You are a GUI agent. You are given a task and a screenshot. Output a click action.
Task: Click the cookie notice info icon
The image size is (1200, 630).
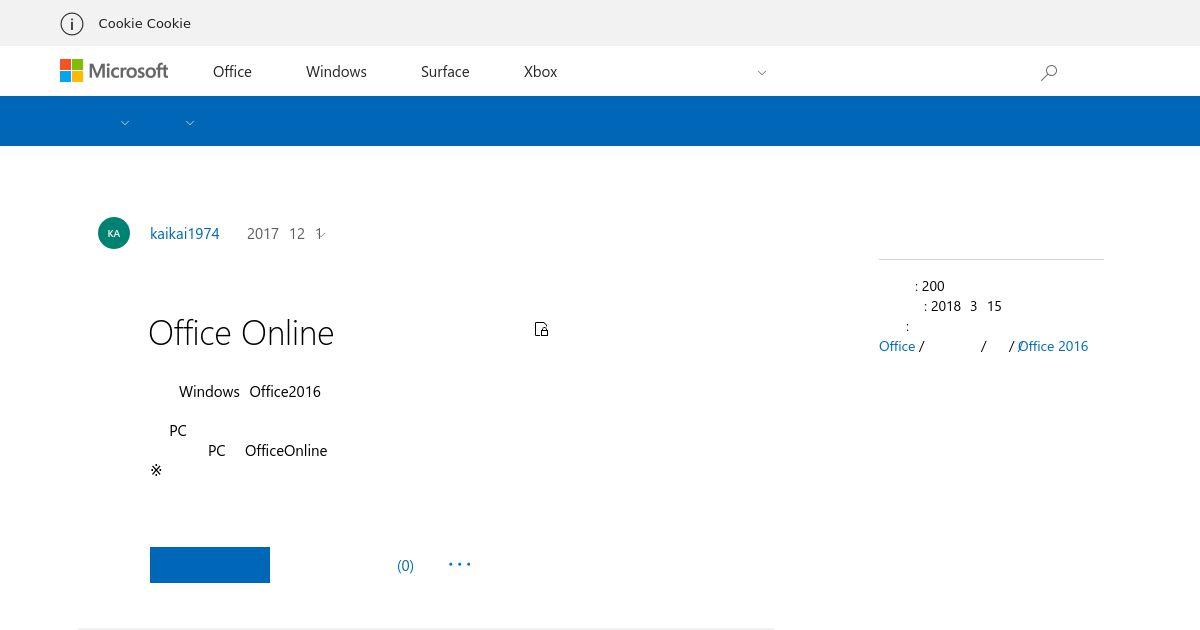72,23
